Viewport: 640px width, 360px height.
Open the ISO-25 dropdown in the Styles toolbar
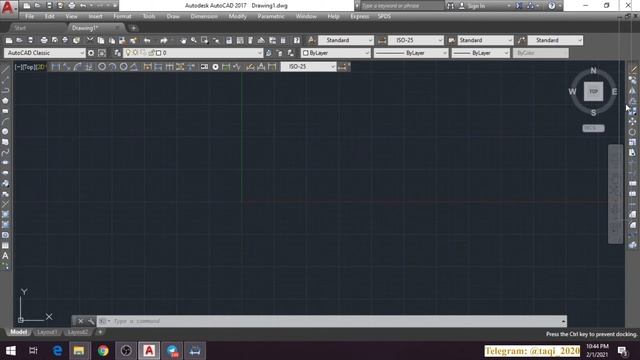coord(416,40)
